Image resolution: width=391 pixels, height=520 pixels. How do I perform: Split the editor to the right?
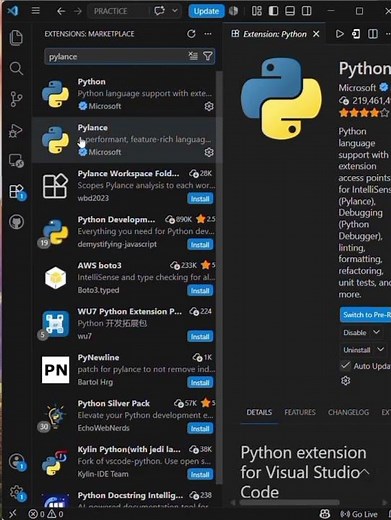[373, 34]
